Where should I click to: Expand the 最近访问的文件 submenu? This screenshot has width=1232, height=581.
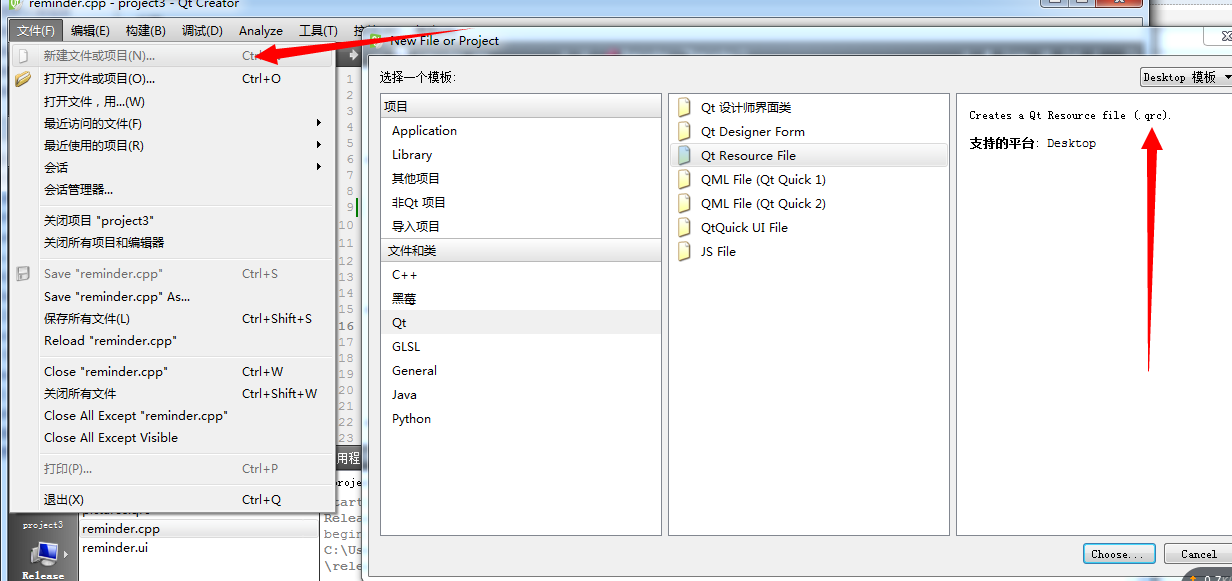(x=319, y=123)
